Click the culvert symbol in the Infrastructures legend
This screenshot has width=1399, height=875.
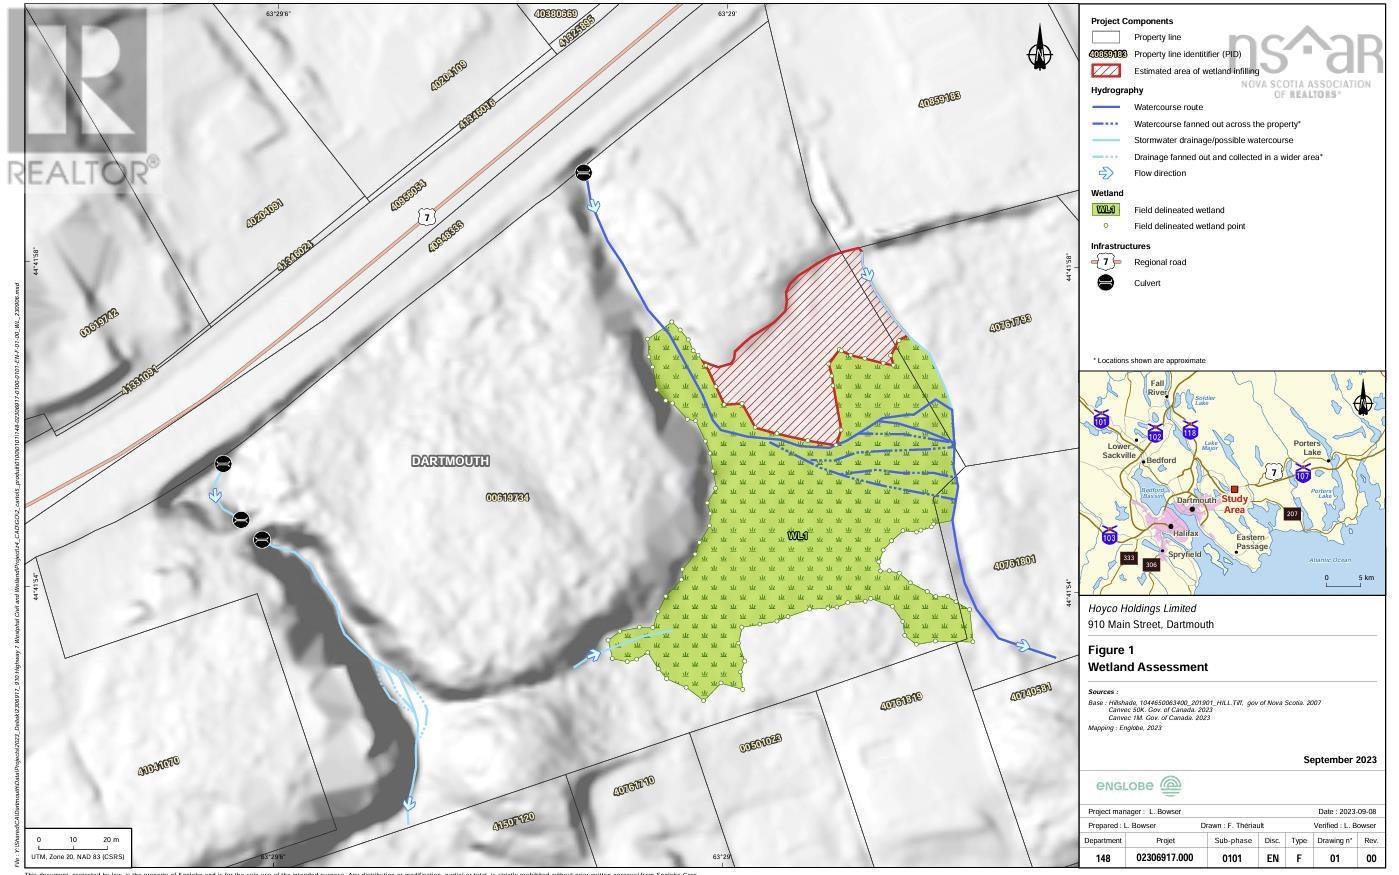tap(1104, 283)
